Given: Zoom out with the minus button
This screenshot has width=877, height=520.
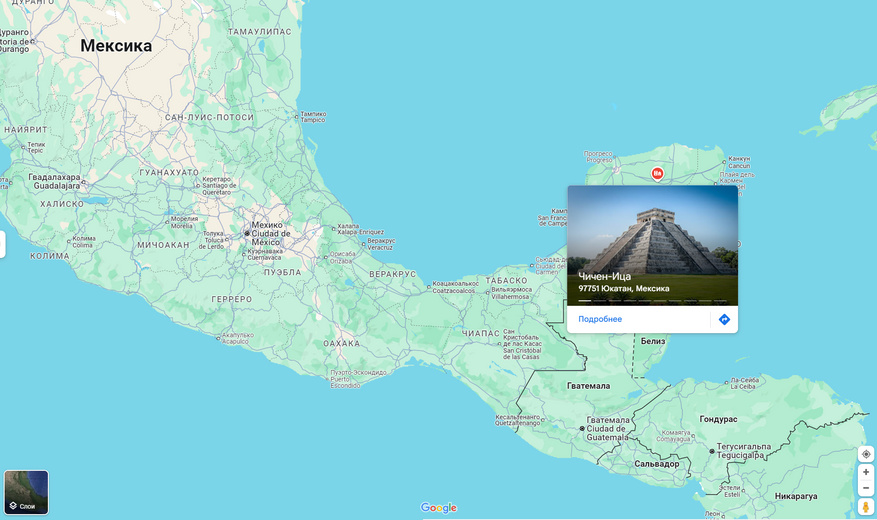Looking at the screenshot, I should pos(866,488).
